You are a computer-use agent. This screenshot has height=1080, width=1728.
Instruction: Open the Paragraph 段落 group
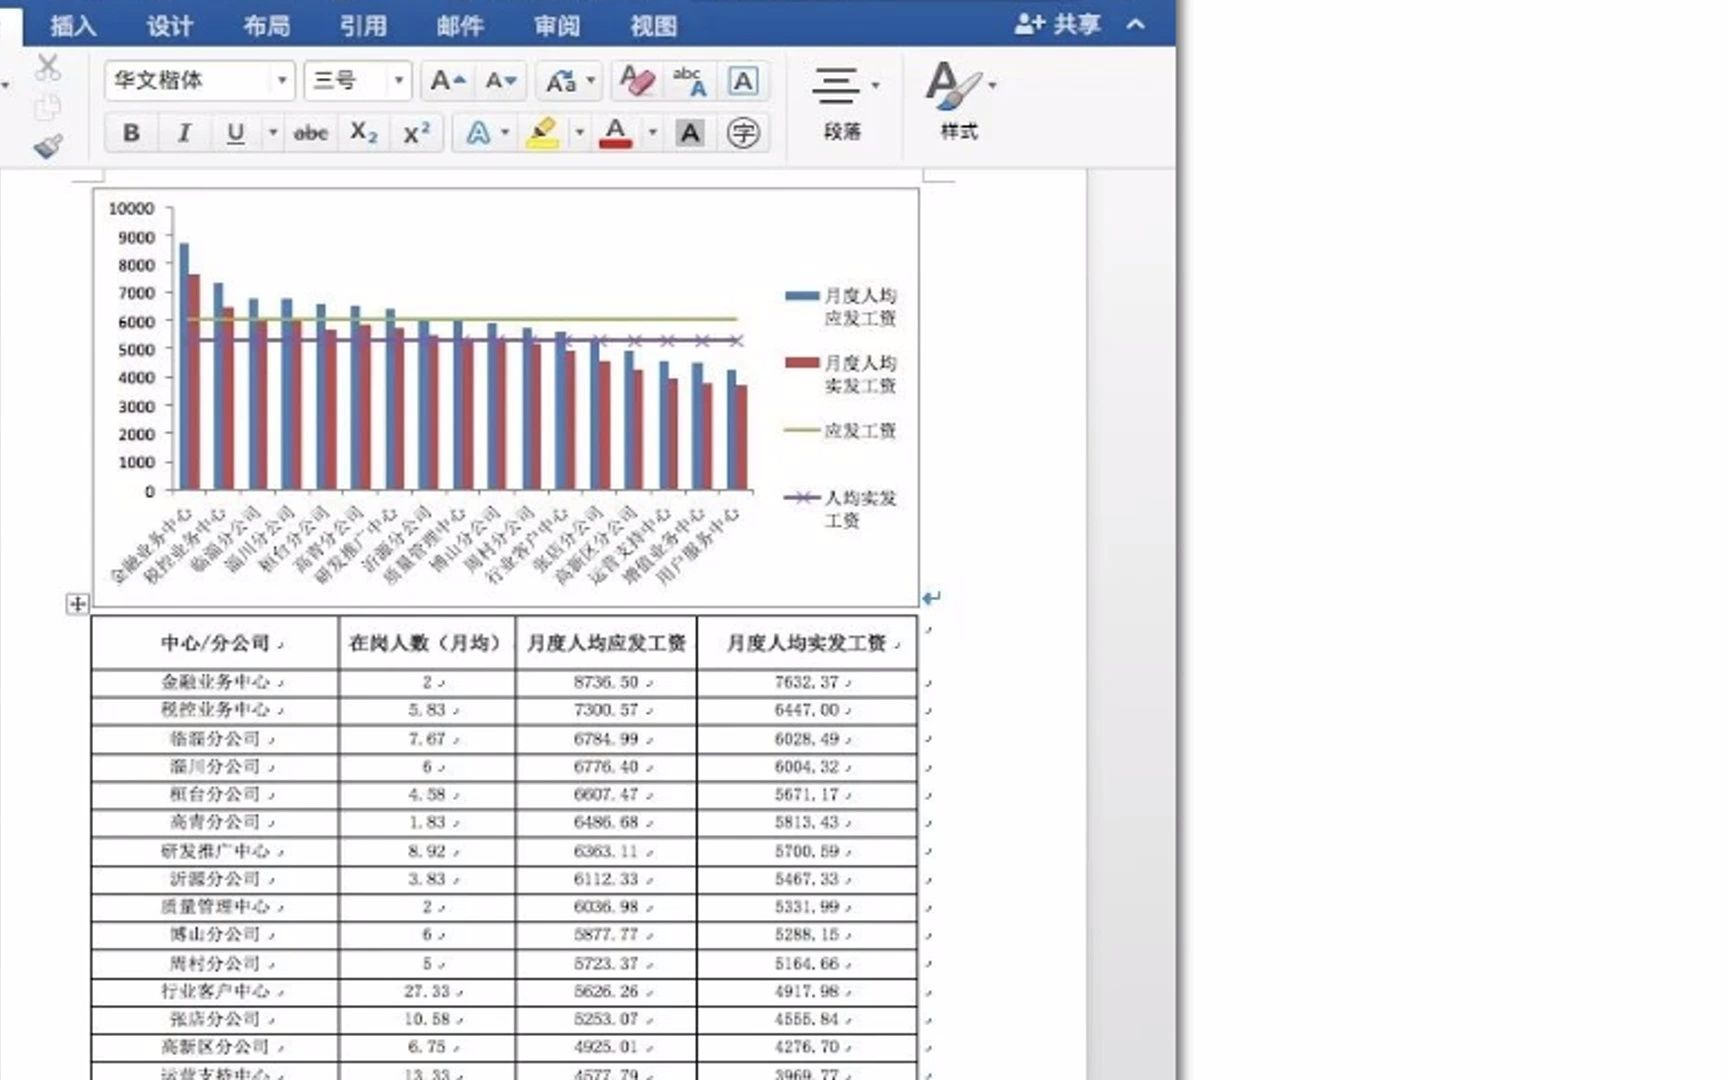pyautogui.click(x=842, y=103)
